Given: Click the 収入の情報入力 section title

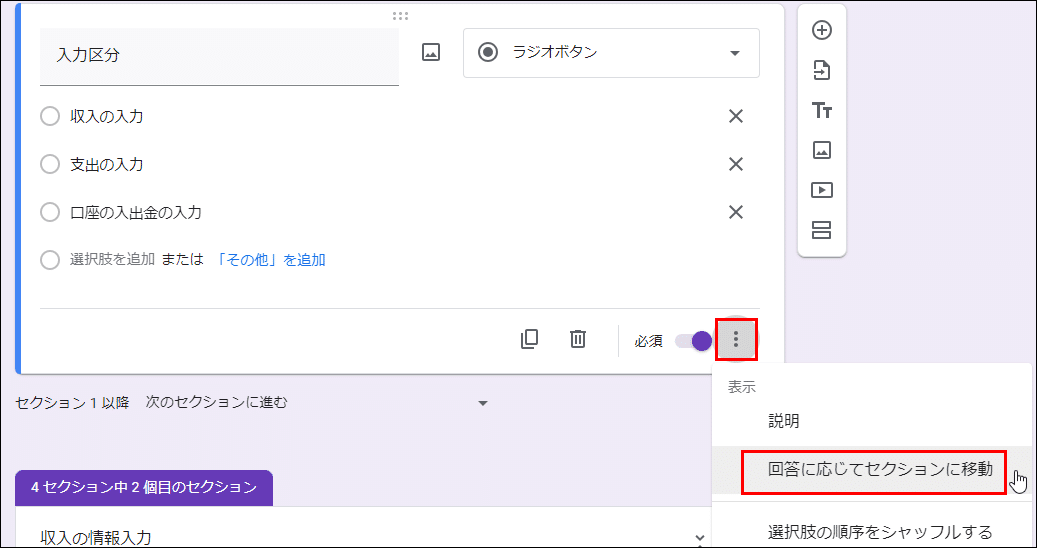Looking at the screenshot, I should tap(95, 537).
